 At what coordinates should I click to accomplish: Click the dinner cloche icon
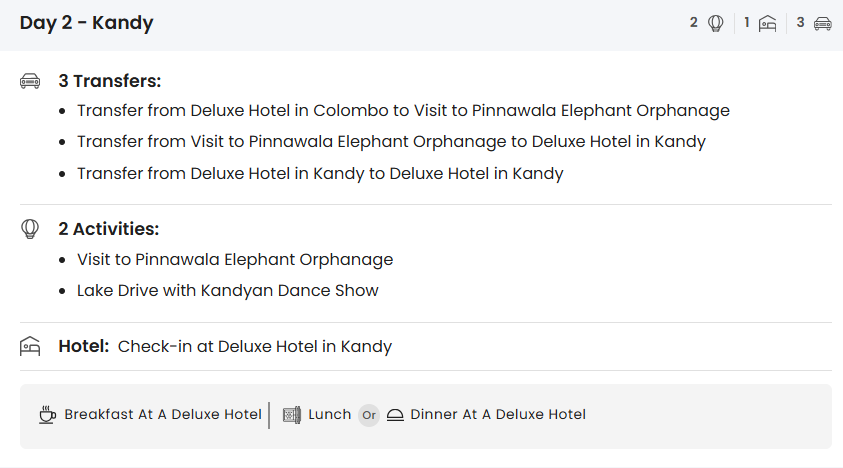[395, 415]
